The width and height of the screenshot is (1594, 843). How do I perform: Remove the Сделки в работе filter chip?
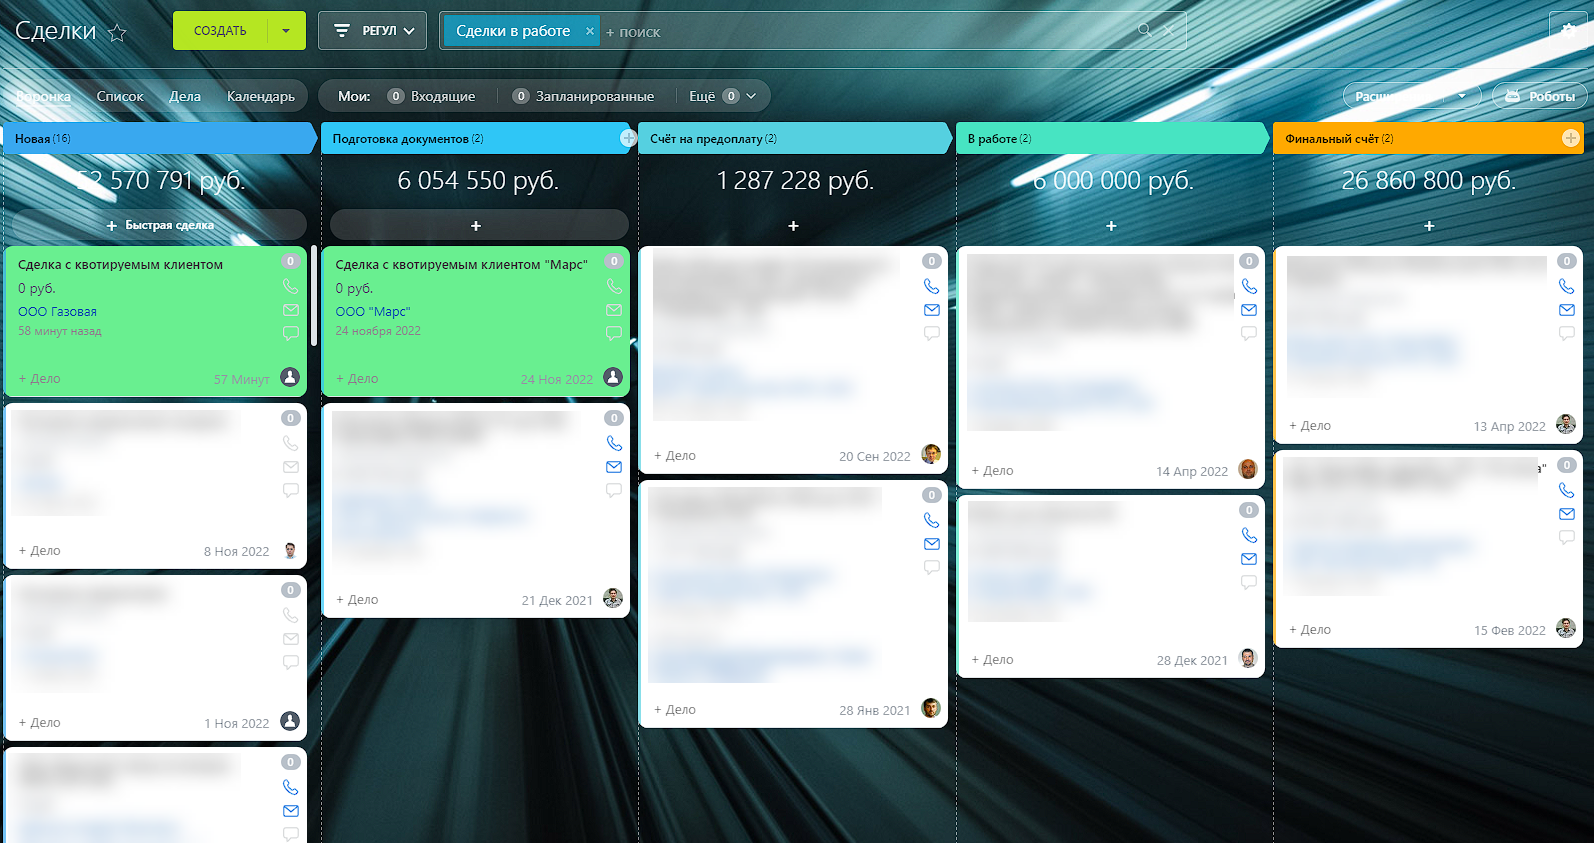[x=590, y=31]
